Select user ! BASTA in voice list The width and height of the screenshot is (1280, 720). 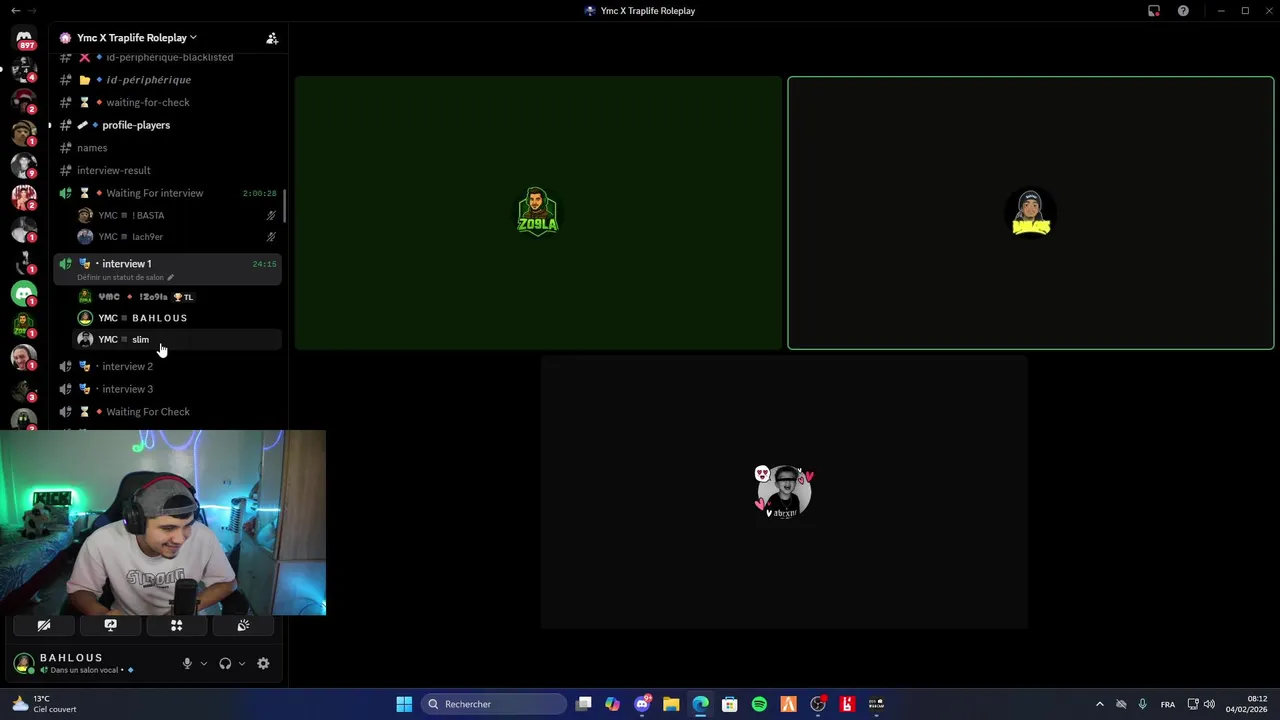(176, 215)
